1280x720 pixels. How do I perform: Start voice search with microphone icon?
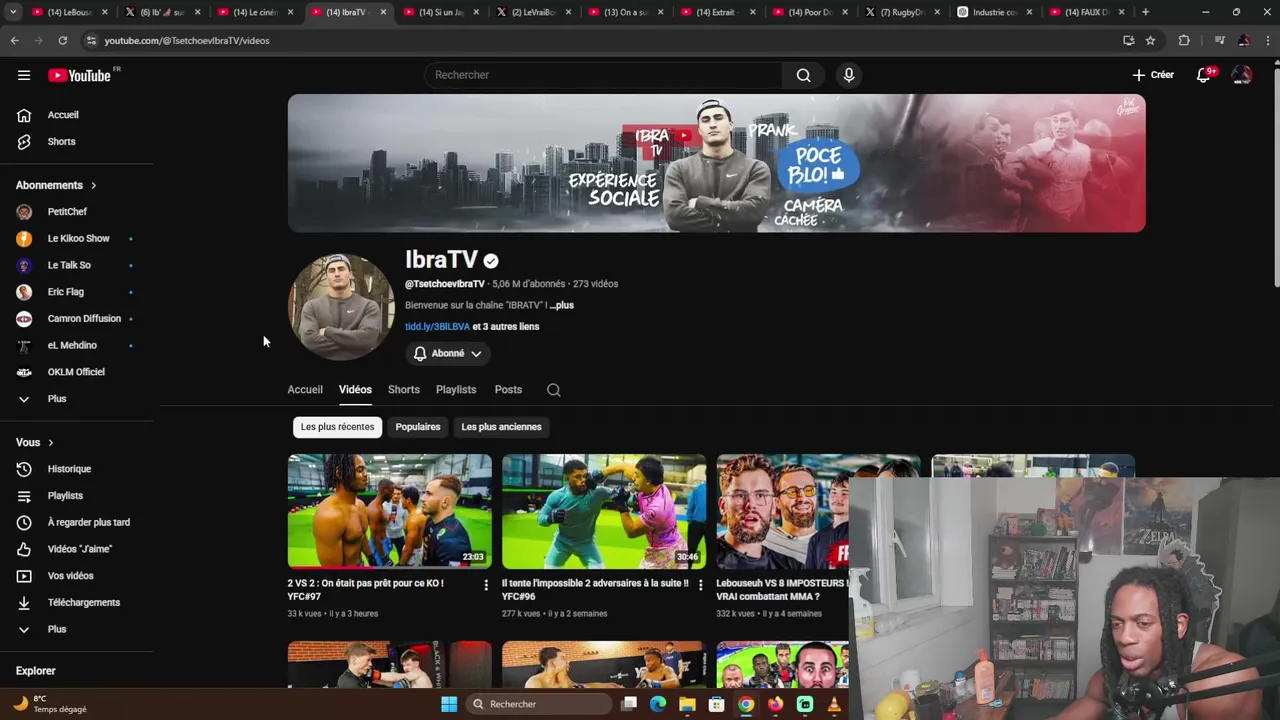tap(849, 75)
